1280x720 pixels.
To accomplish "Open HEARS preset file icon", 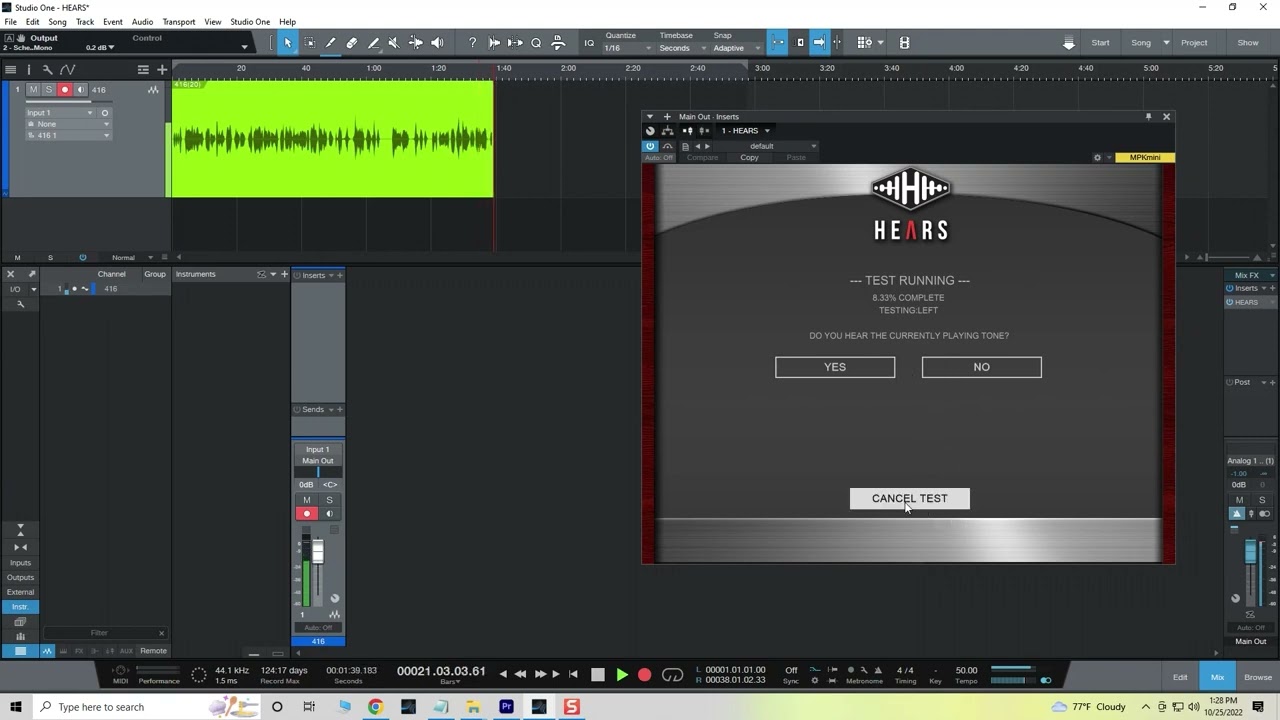I will [x=685, y=146].
